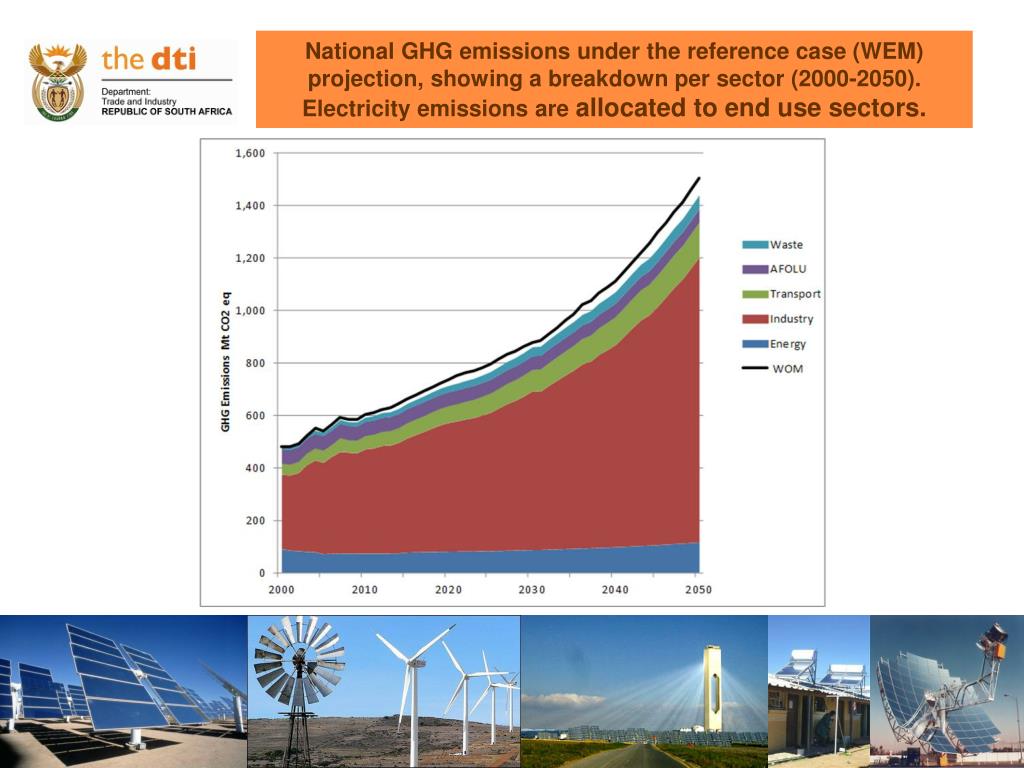Click the blue Energy area in the chart
Image resolution: width=1024 pixels, height=768 pixels.
pyautogui.click(x=490, y=562)
